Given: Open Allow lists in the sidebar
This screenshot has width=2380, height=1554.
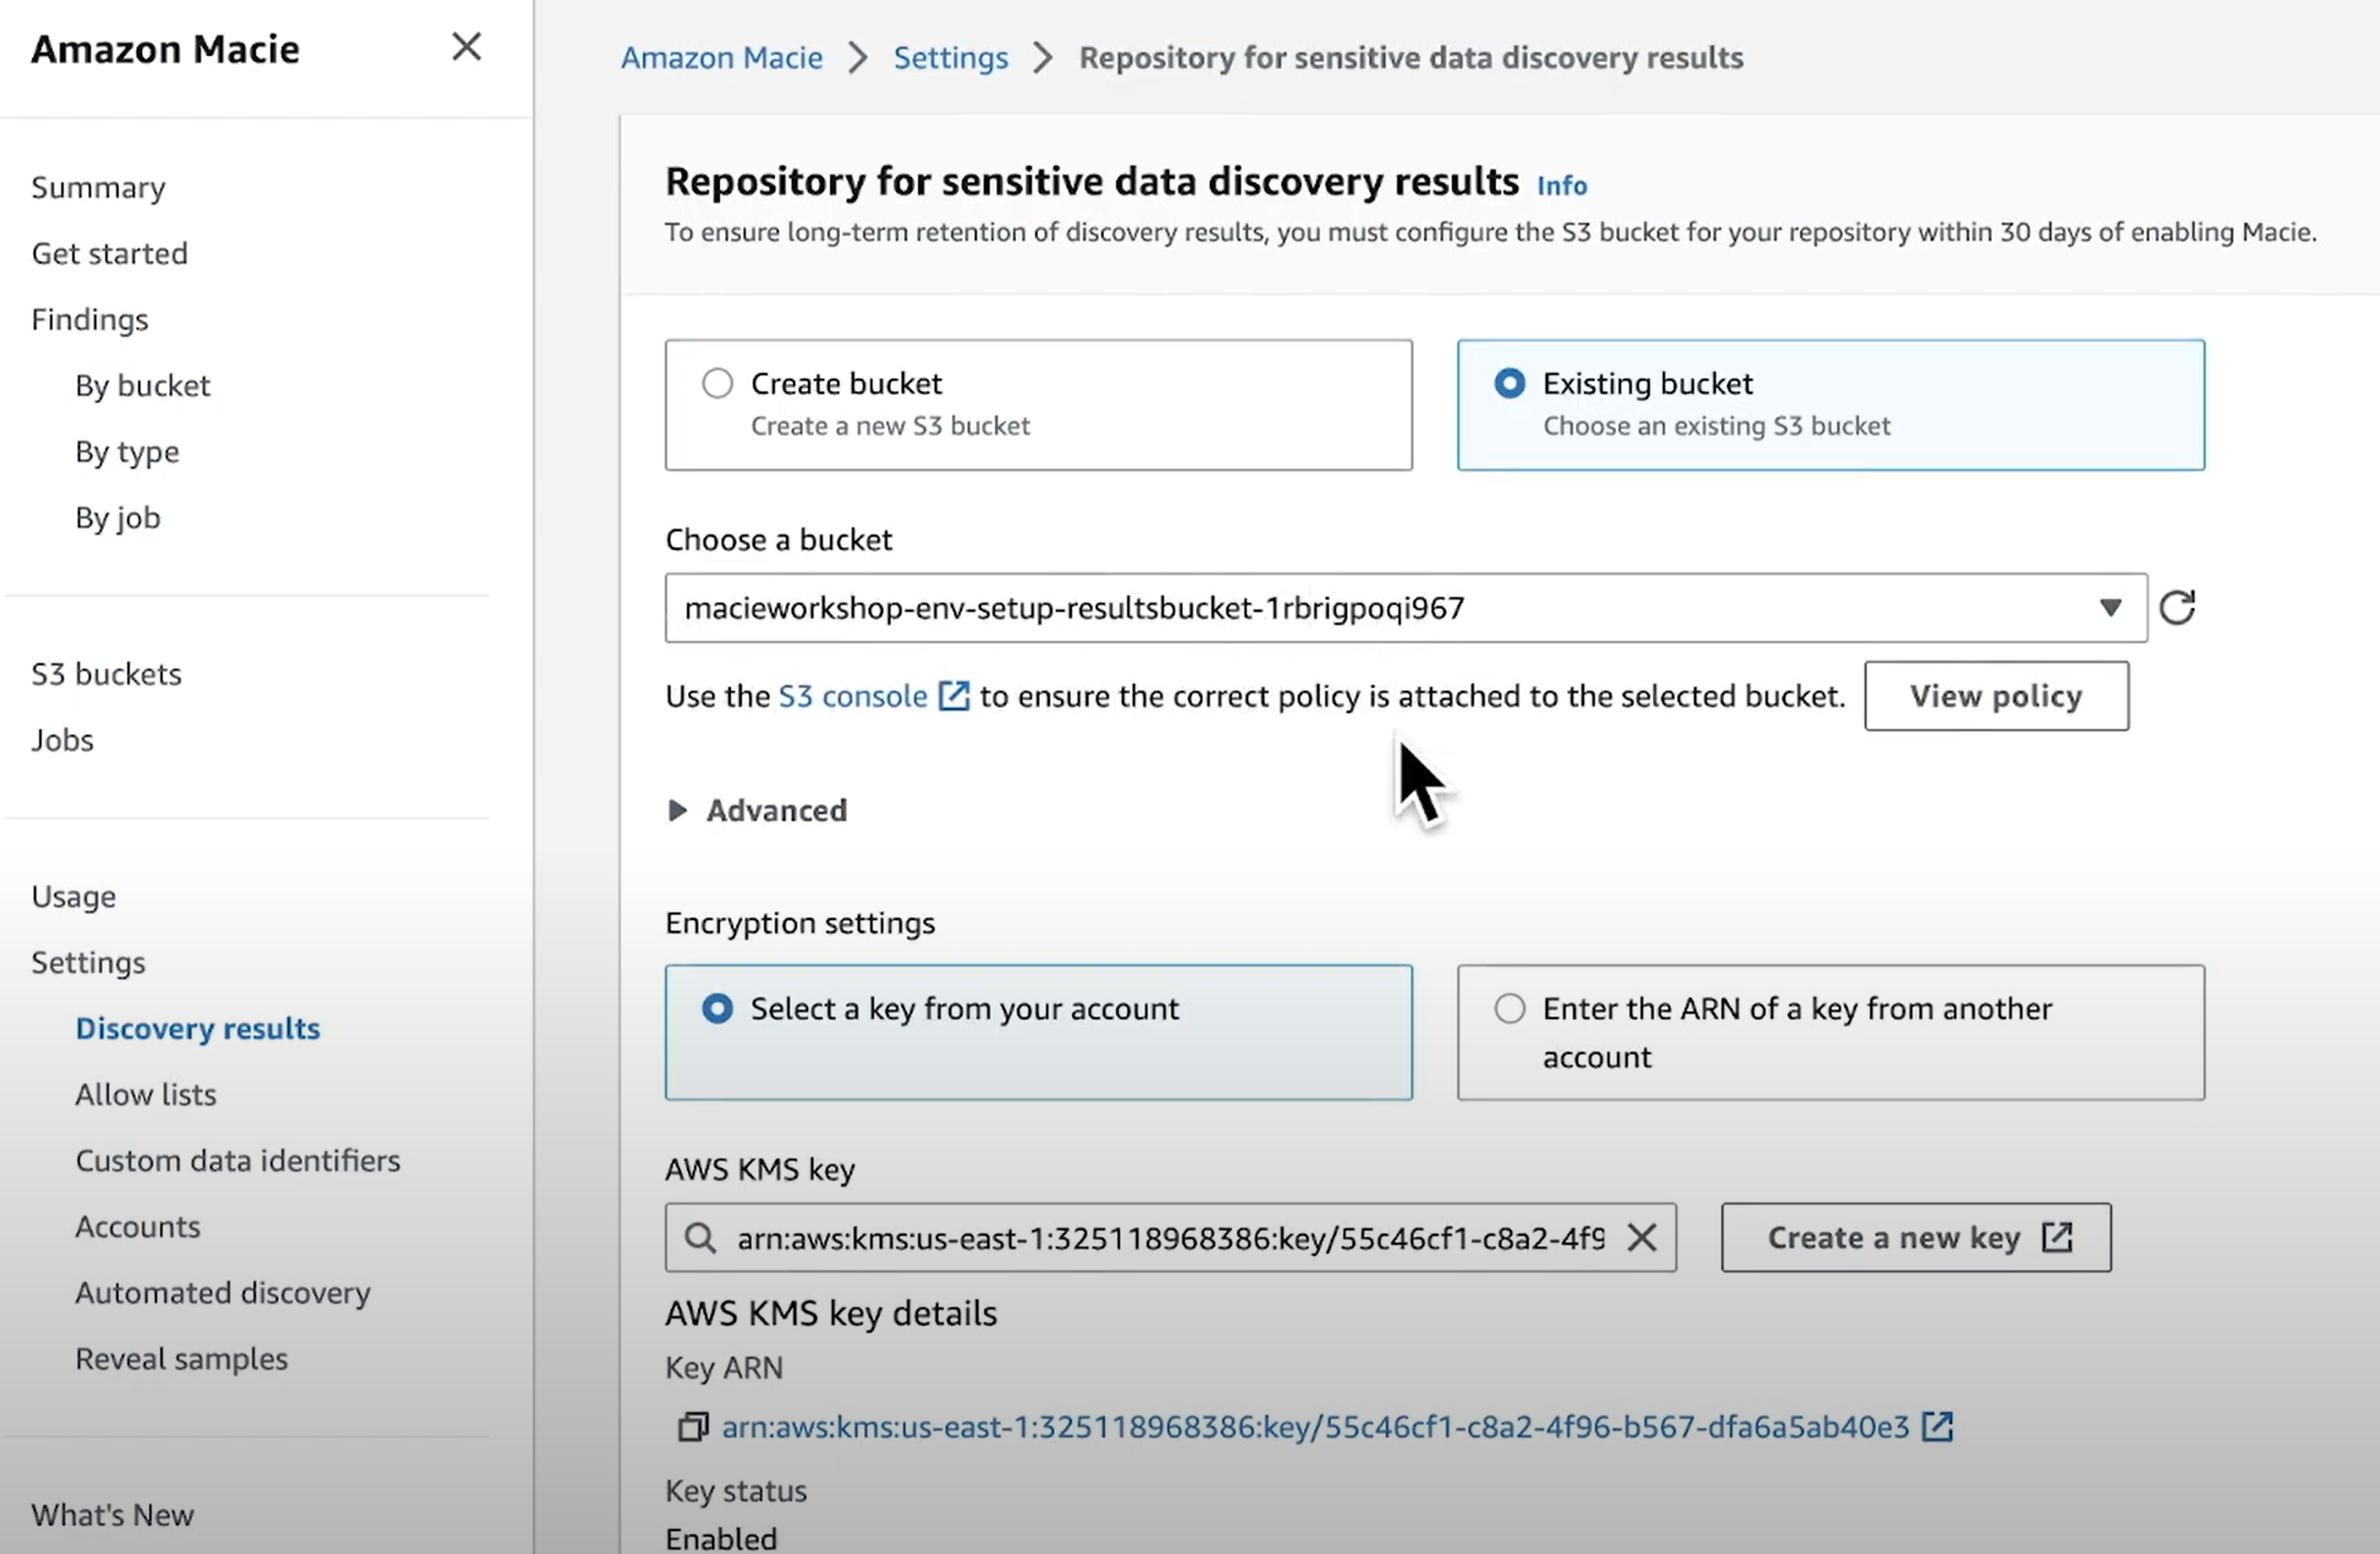Looking at the screenshot, I should tap(146, 1094).
